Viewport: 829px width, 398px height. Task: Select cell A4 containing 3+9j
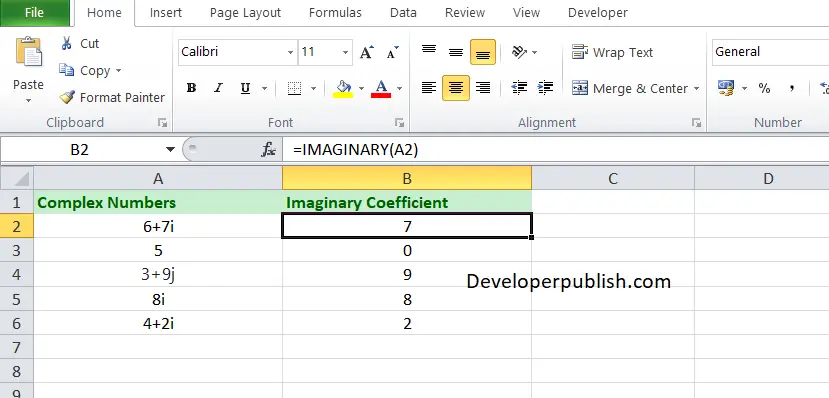158,275
